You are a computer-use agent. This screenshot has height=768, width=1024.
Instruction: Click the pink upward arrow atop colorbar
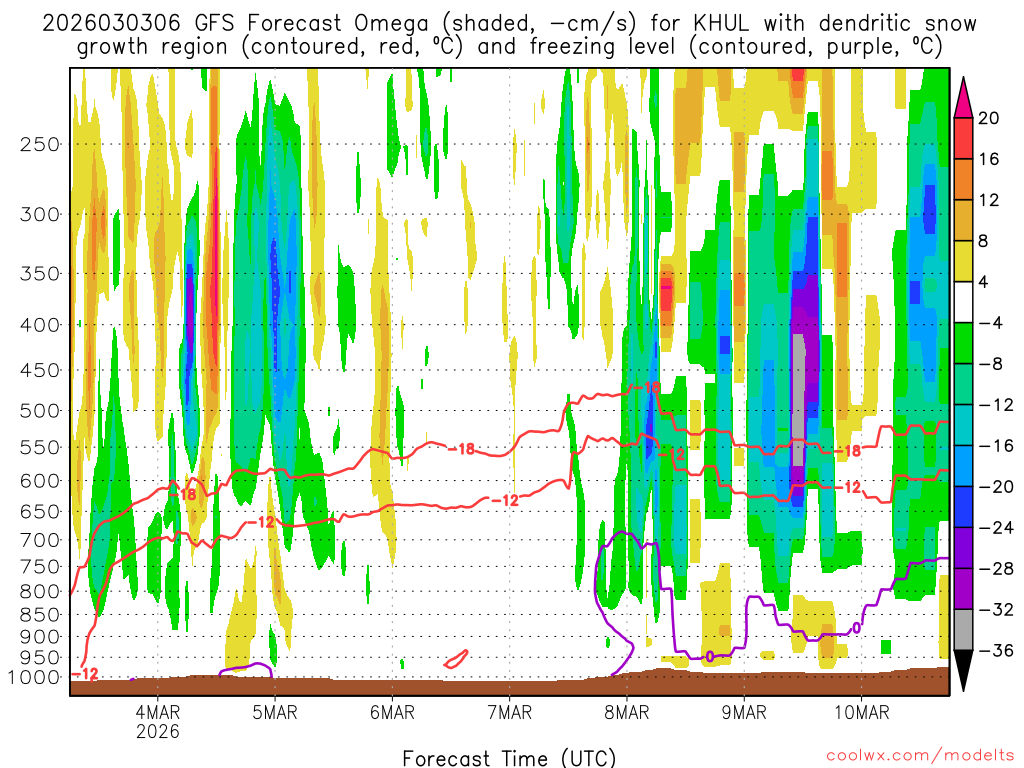click(x=963, y=98)
